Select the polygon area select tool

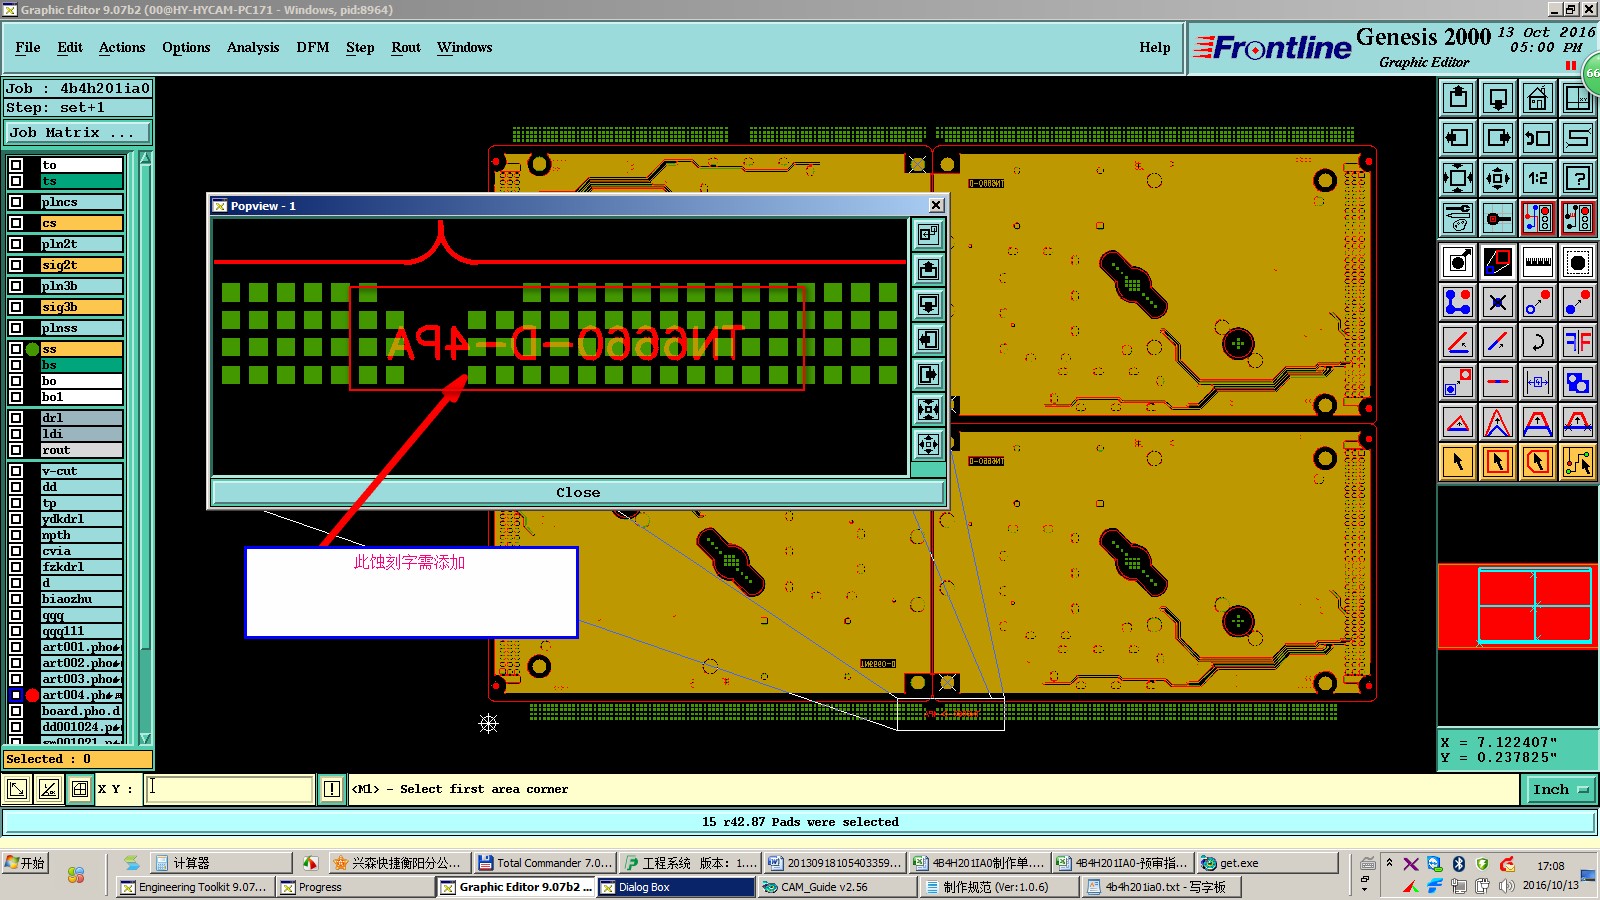click(x=1538, y=462)
